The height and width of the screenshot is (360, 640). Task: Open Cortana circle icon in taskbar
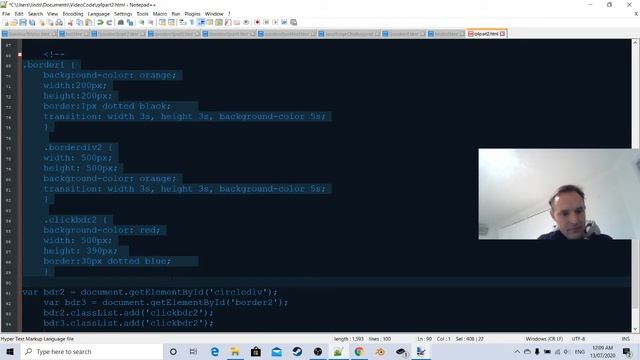173,351
